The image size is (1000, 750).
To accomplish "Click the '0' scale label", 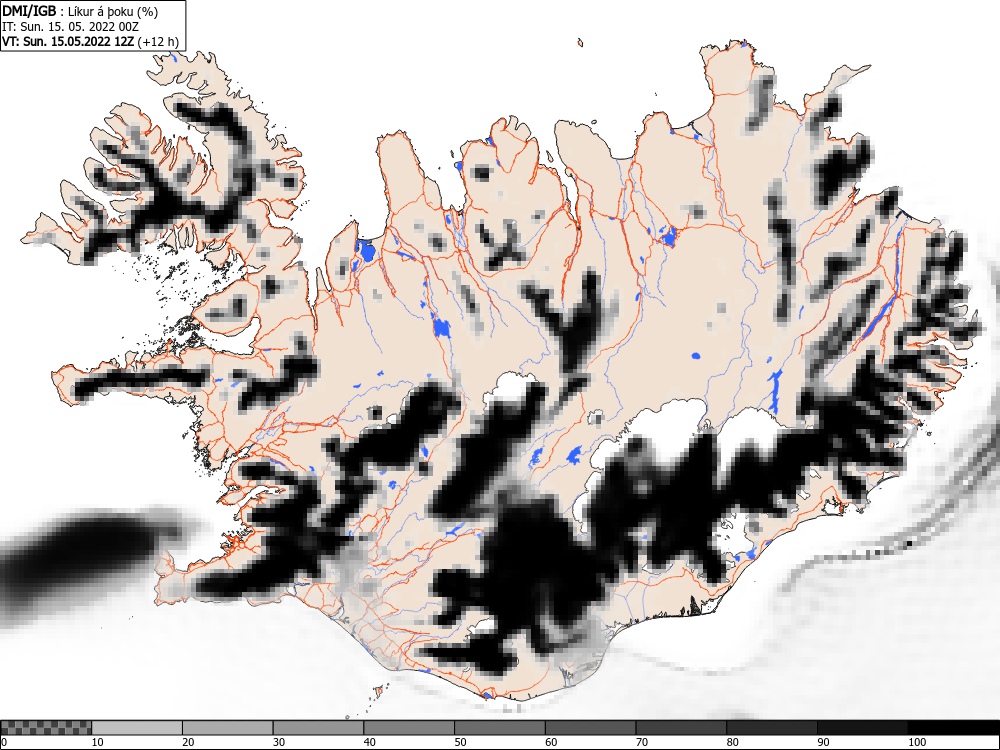I will pyautogui.click(x=4, y=742).
